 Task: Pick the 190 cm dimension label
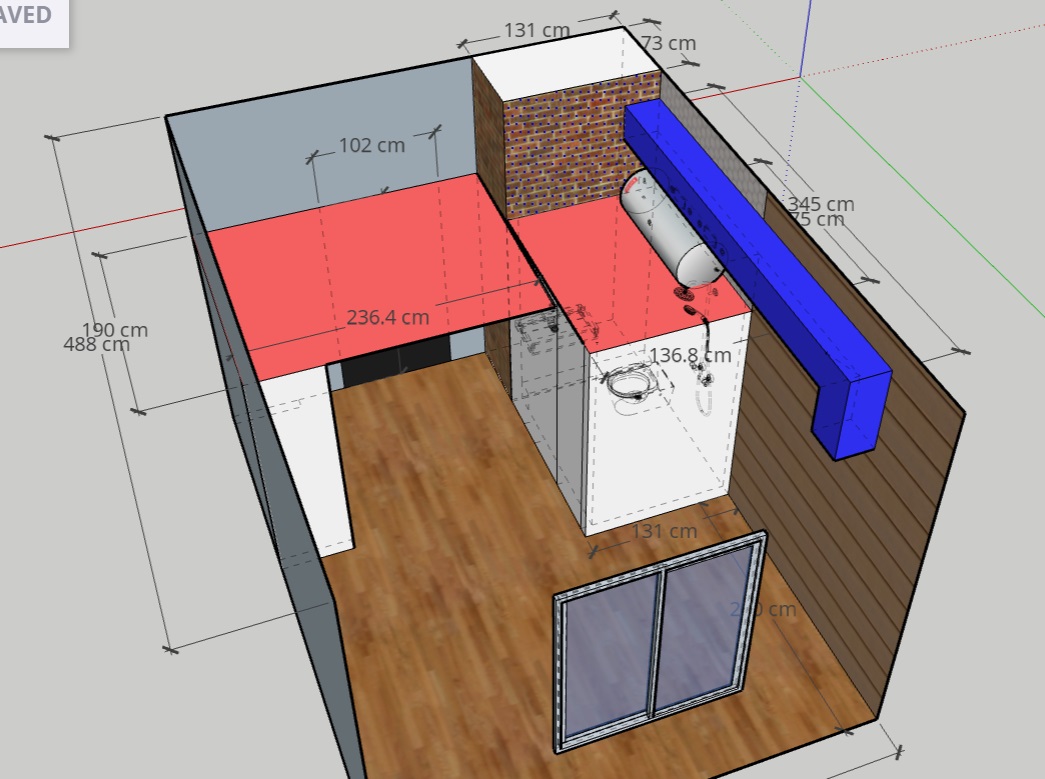pyautogui.click(x=114, y=329)
